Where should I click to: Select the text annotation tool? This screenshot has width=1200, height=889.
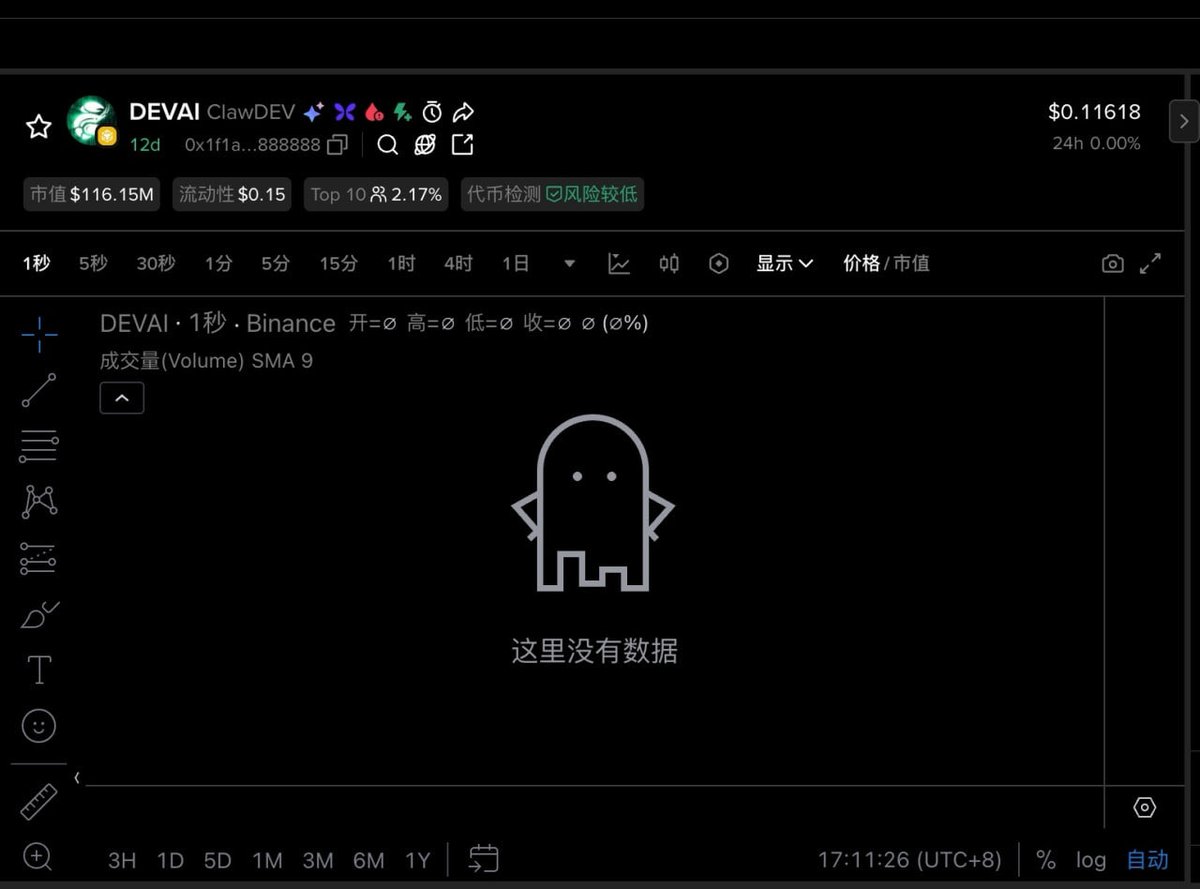point(38,670)
